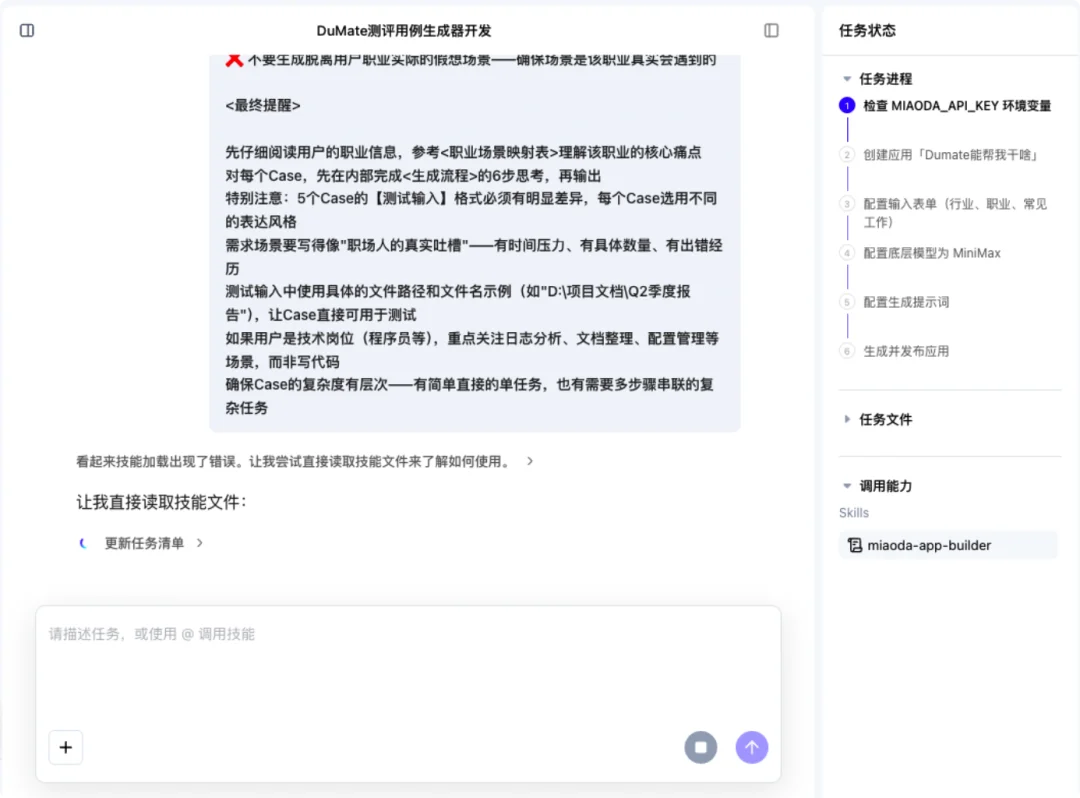
Task: Click the 更新任务清单 action link
Action: coord(145,543)
